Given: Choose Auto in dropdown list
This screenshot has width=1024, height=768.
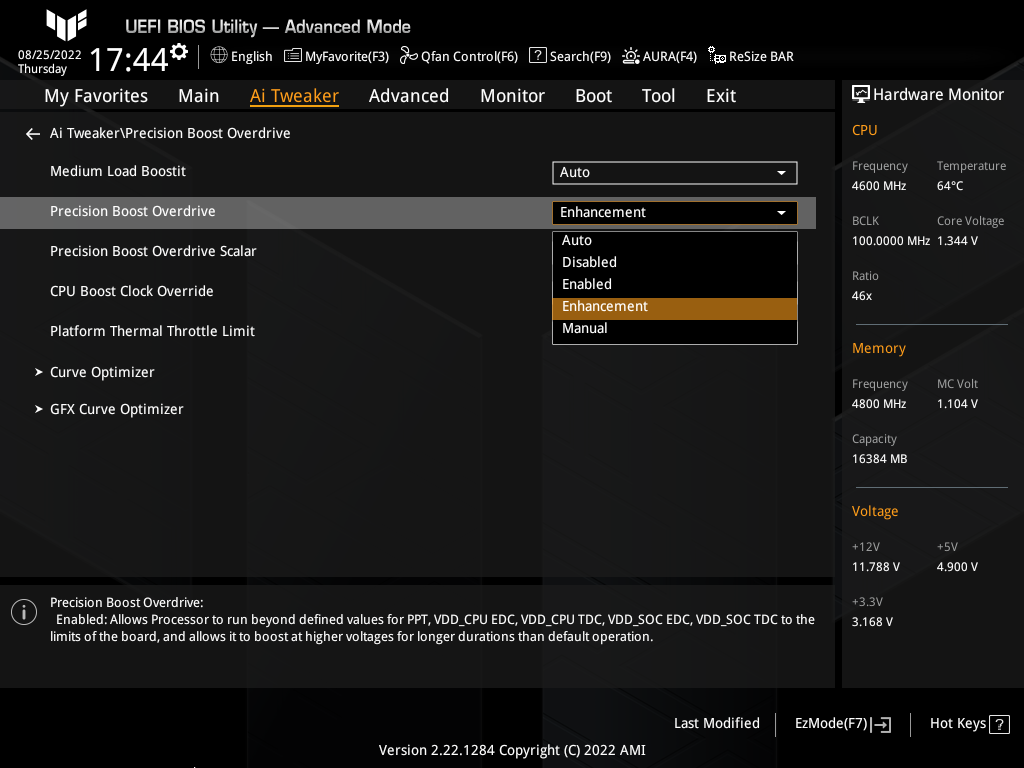Looking at the screenshot, I should point(675,240).
